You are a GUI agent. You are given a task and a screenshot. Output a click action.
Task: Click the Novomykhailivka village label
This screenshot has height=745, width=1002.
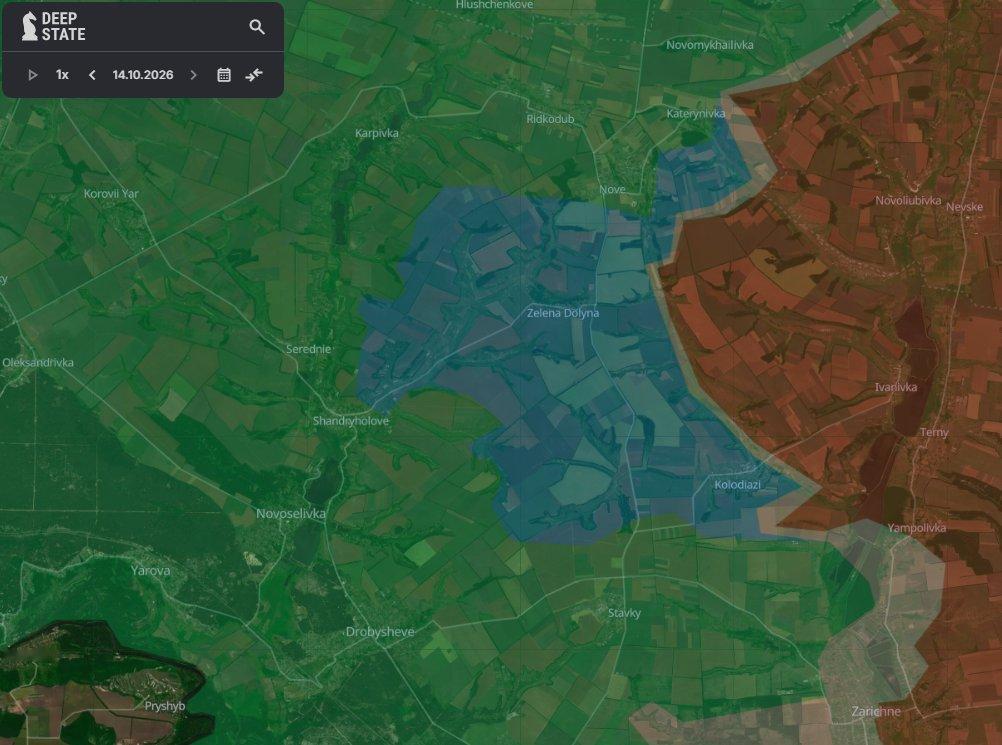pos(710,45)
